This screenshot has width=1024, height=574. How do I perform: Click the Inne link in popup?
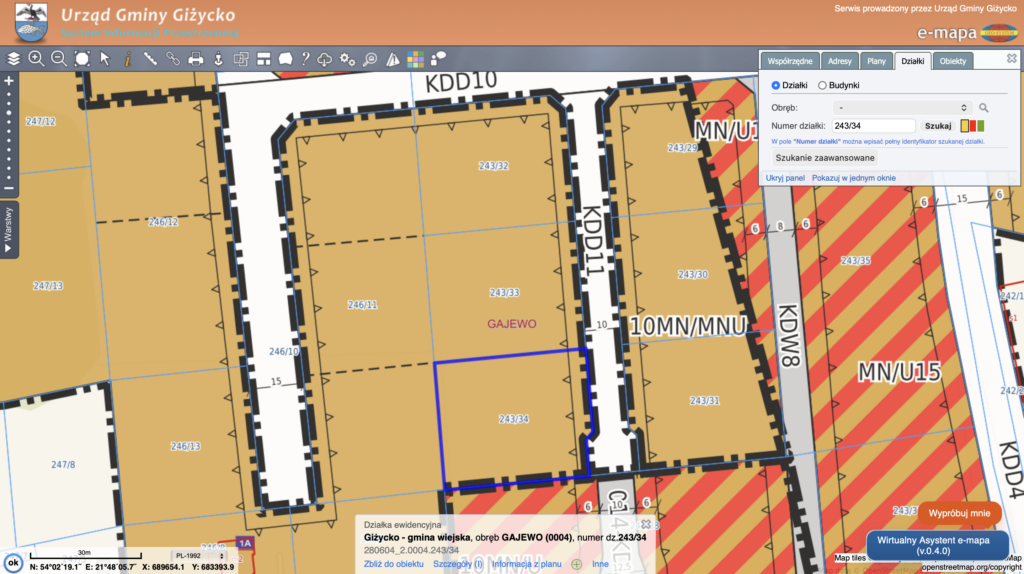[x=600, y=564]
